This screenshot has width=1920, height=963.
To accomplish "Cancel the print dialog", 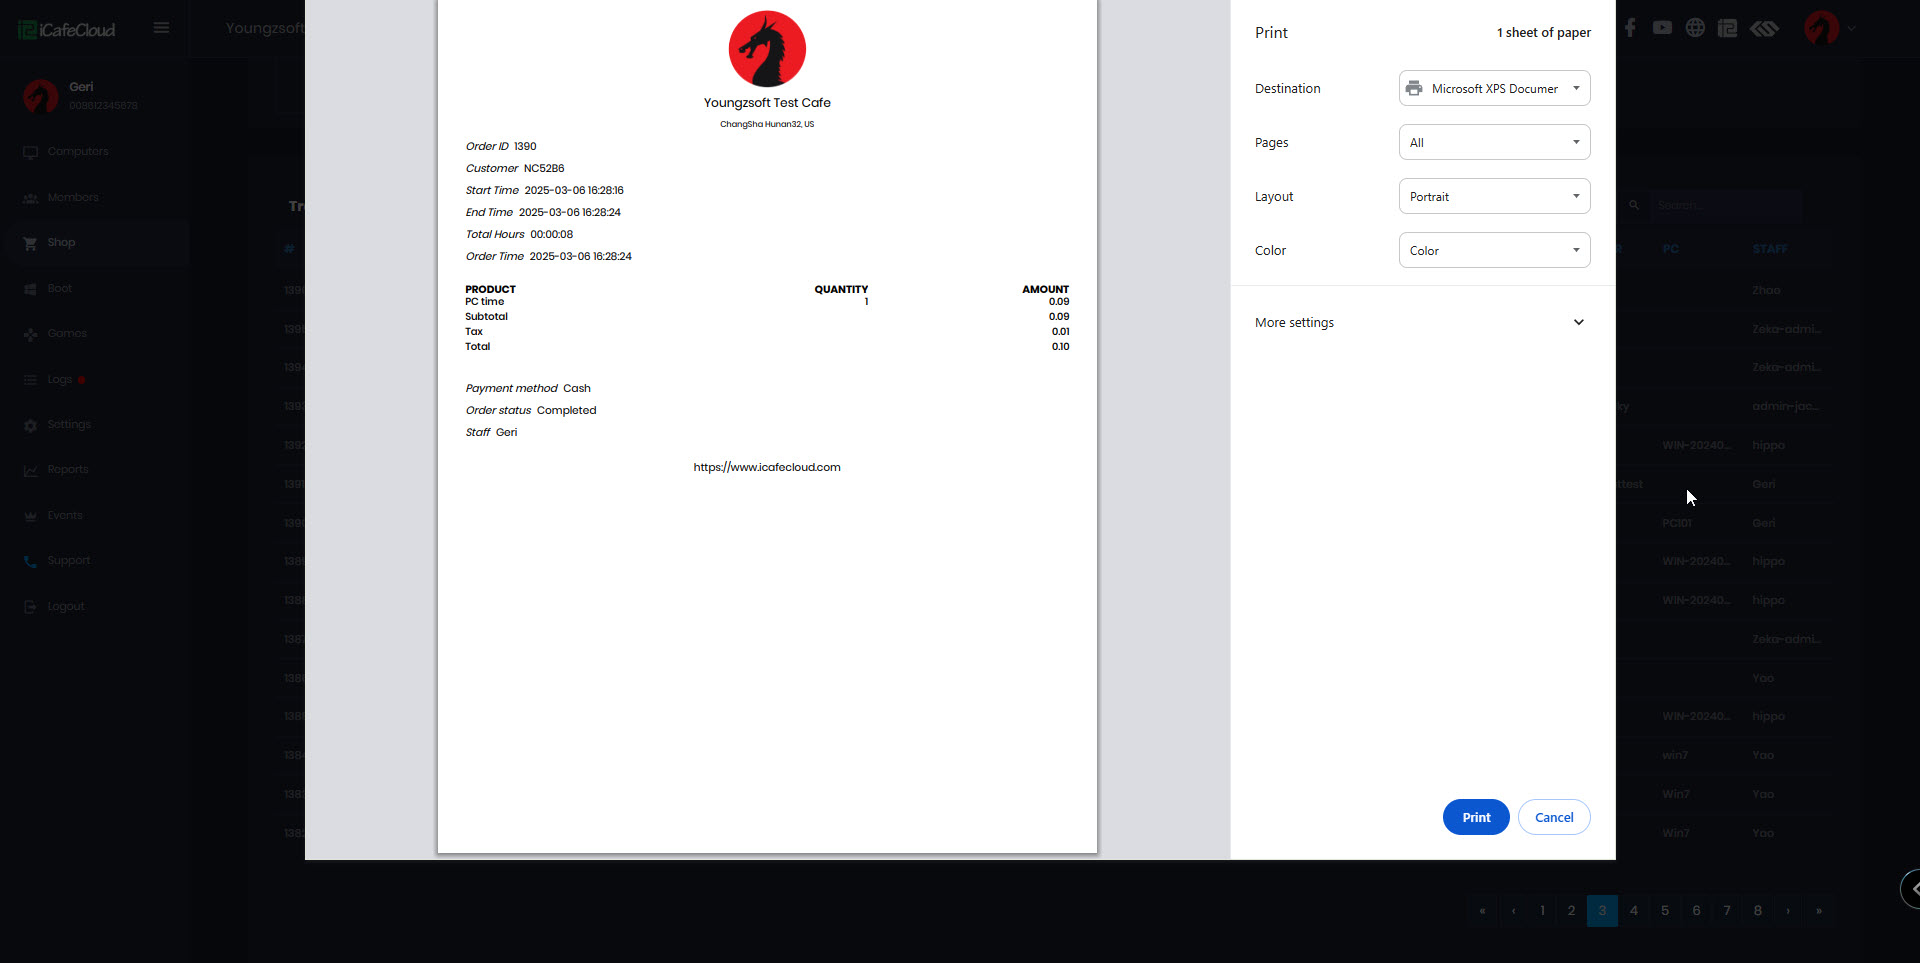I will point(1554,817).
